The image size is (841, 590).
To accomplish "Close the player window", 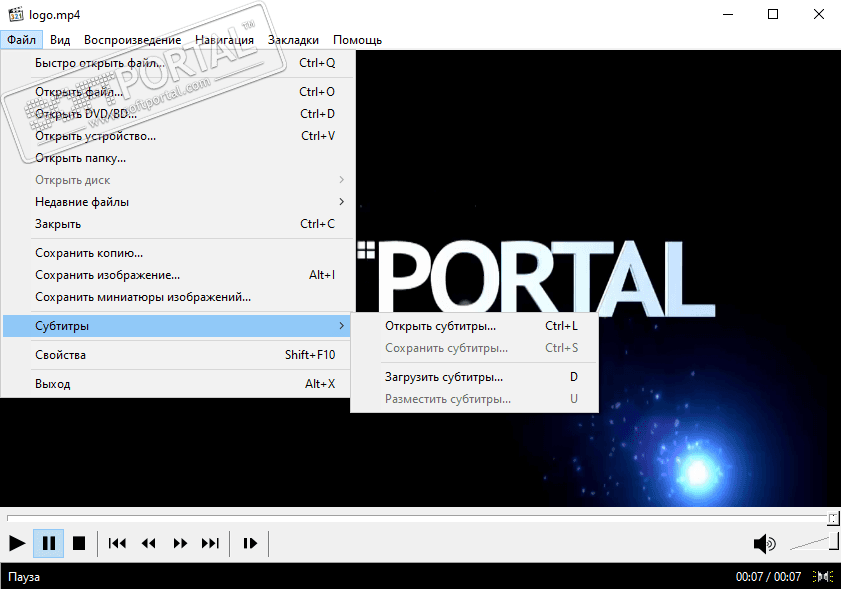I will click(x=818, y=14).
